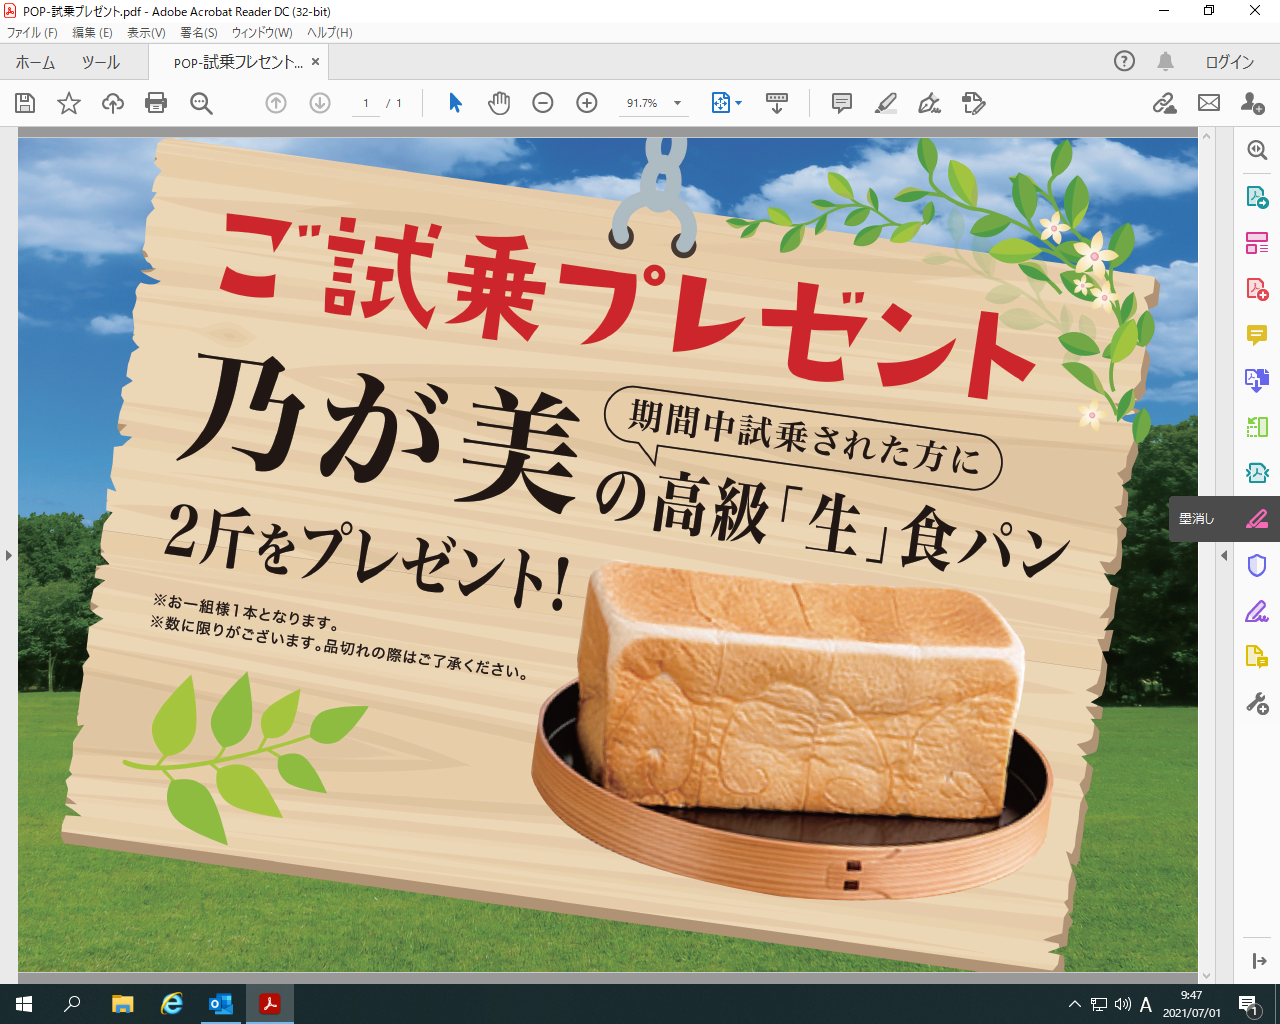
Task: Zoom out with the minus button
Action: (x=543, y=103)
